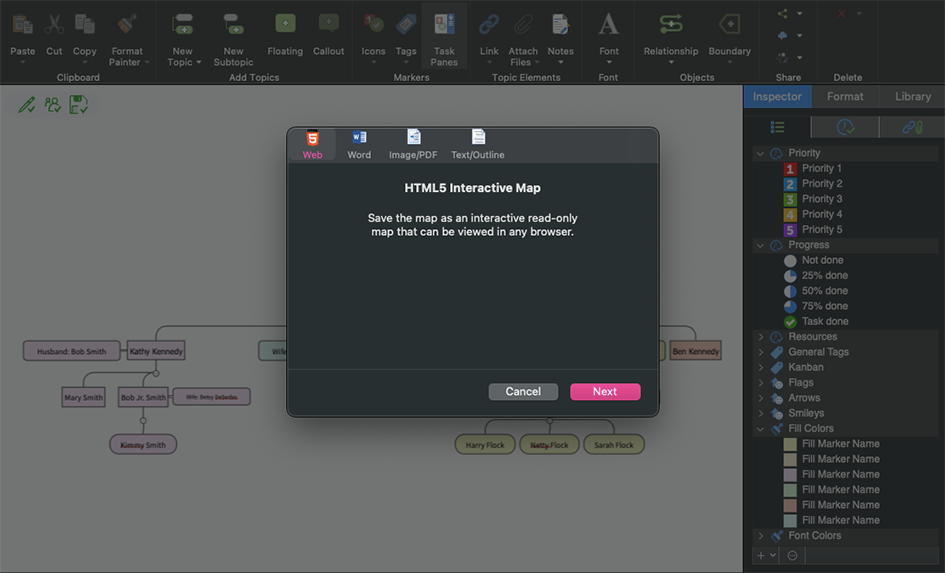Expand the Arrows group
Viewport: 945px width, 573px height.
[x=761, y=398]
